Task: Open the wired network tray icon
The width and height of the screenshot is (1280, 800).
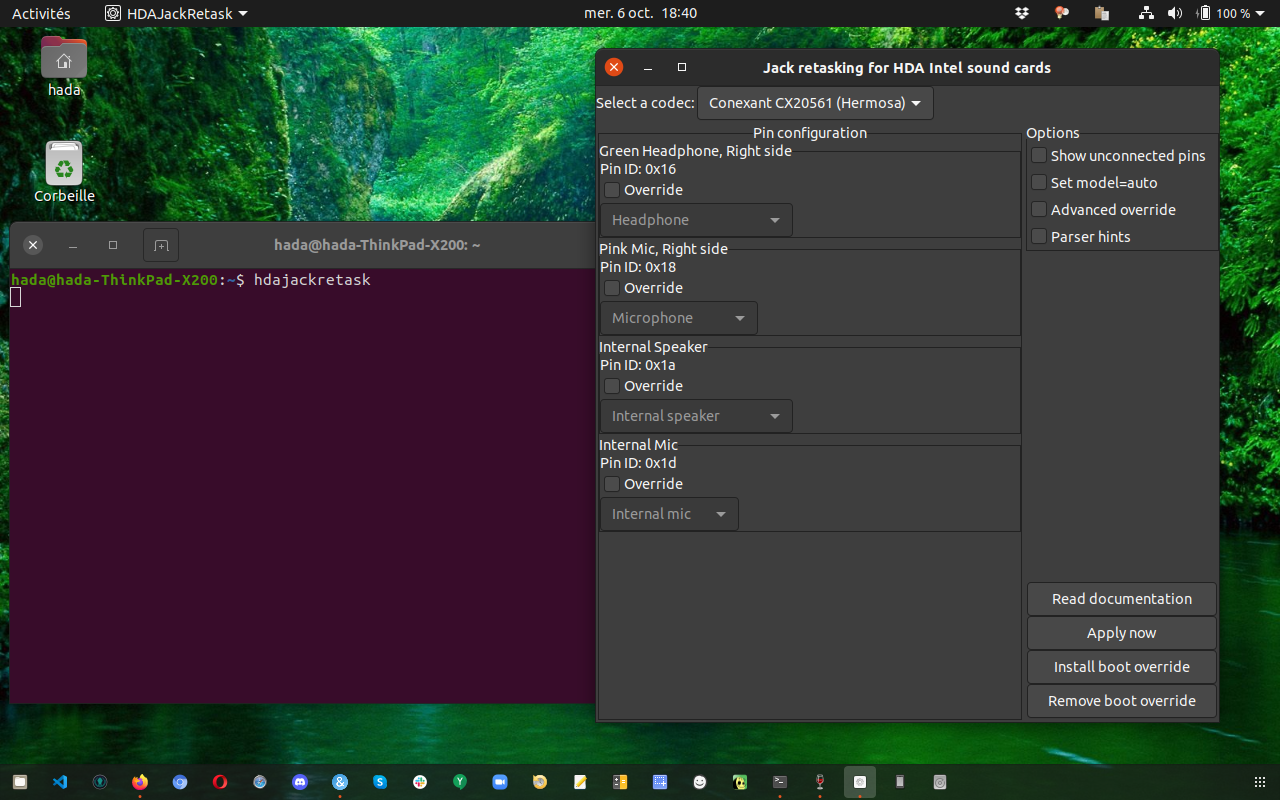Action: [x=1147, y=13]
